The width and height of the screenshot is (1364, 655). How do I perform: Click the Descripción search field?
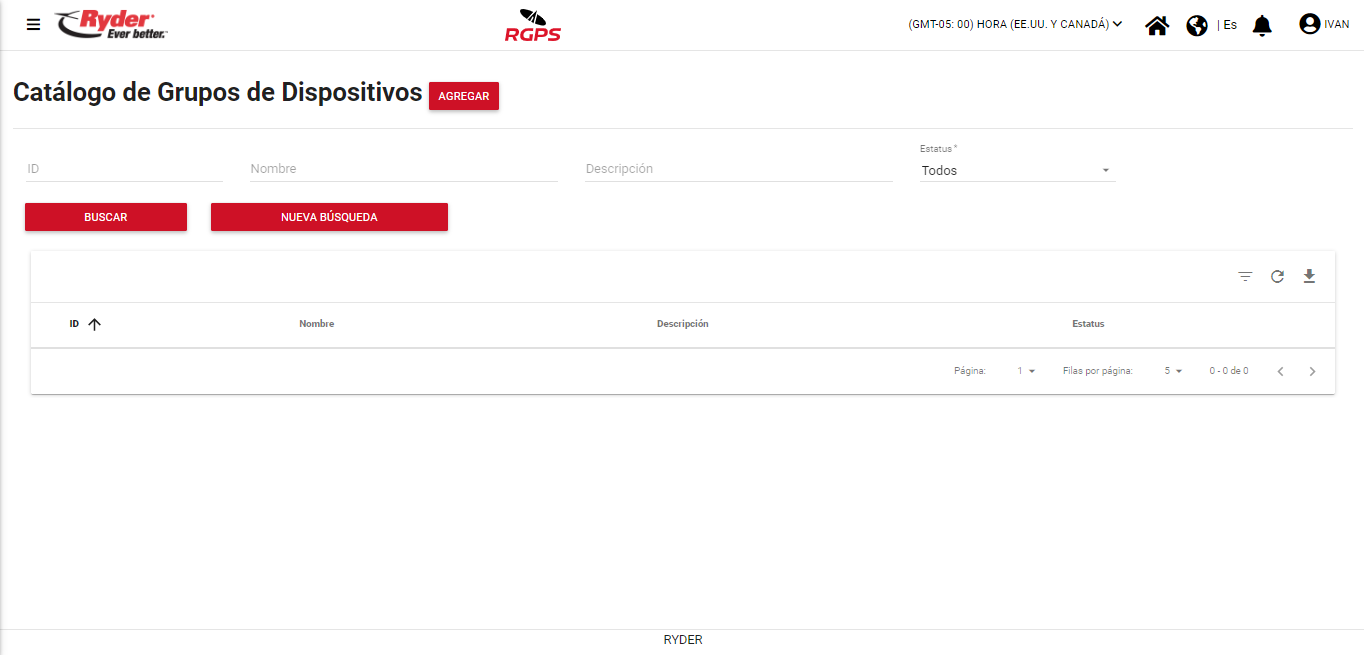pyautogui.click(x=738, y=169)
